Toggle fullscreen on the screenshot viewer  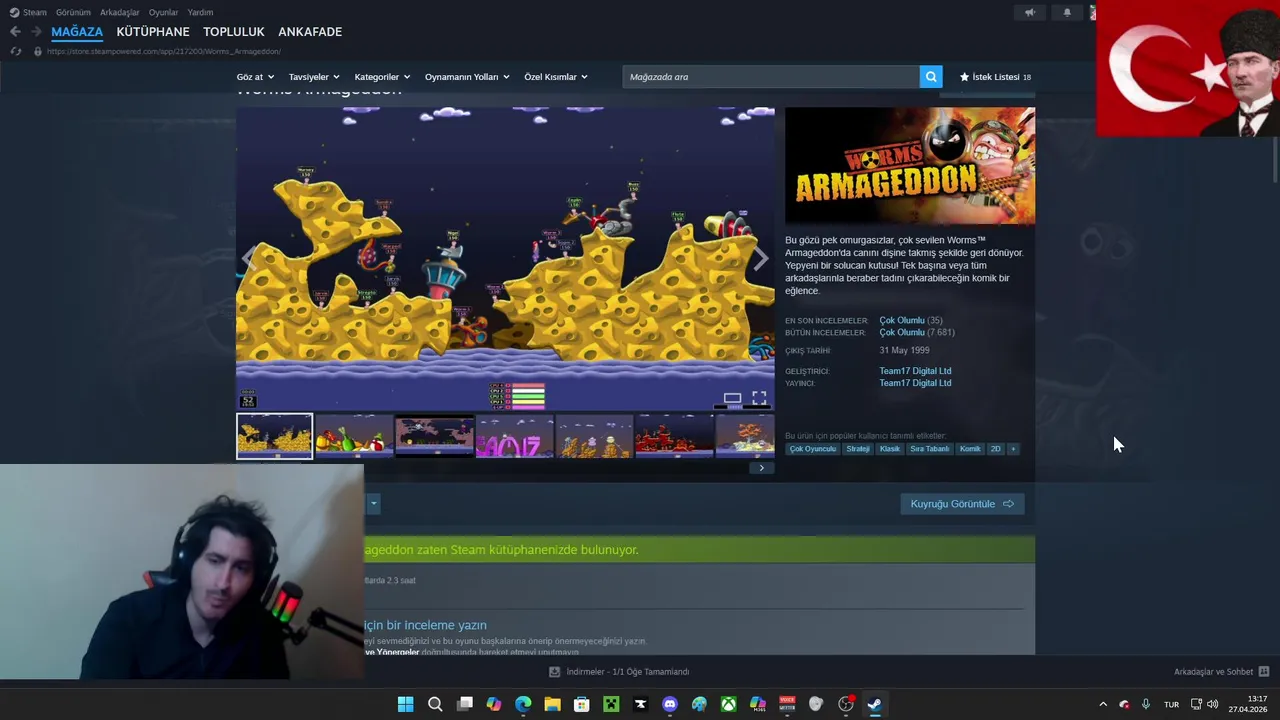759,398
